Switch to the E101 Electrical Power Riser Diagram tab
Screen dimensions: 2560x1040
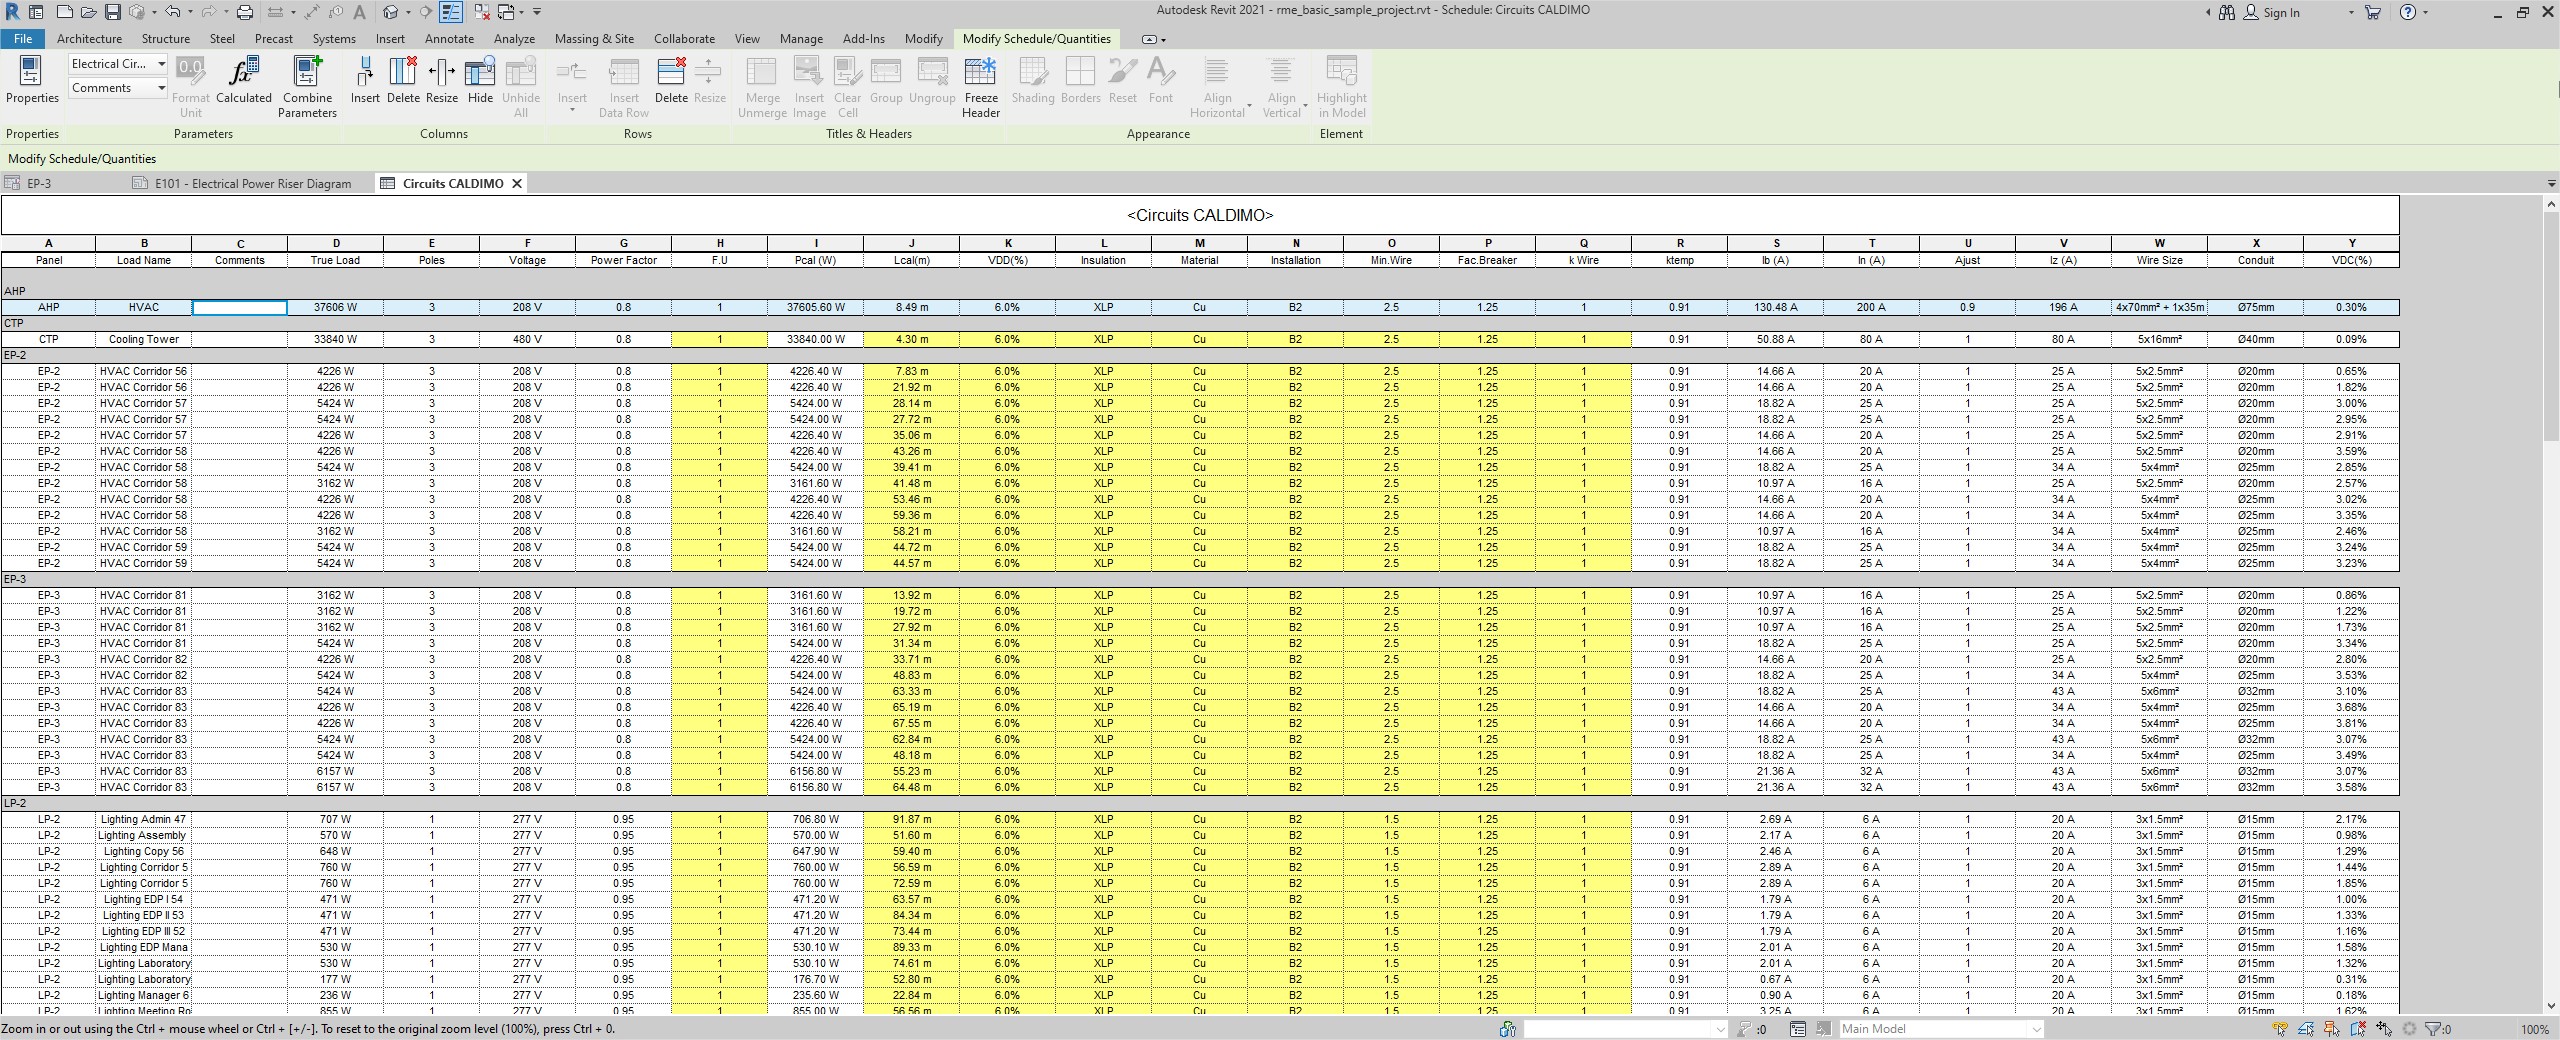pyautogui.click(x=252, y=184)
